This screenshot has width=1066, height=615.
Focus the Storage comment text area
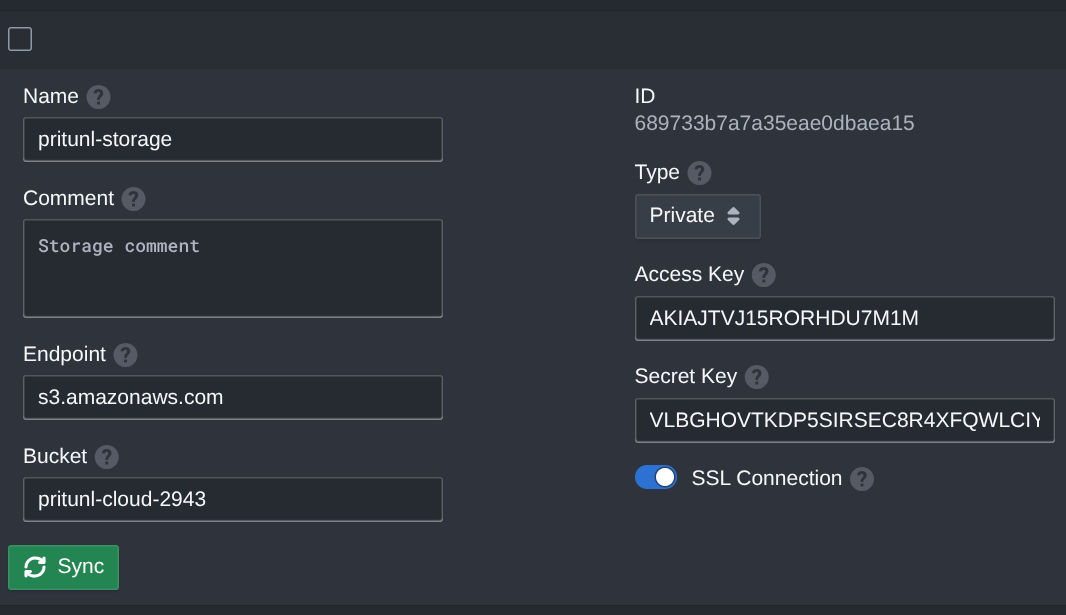coord(232,268)
